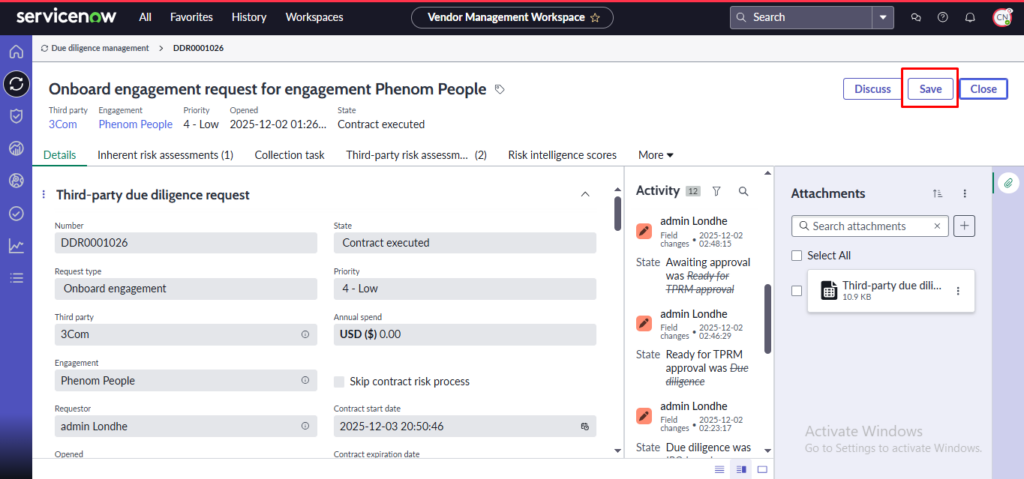
Task: Tick the Third-party due diligence attachment checkbox
Action: click(x=796, y=291)
